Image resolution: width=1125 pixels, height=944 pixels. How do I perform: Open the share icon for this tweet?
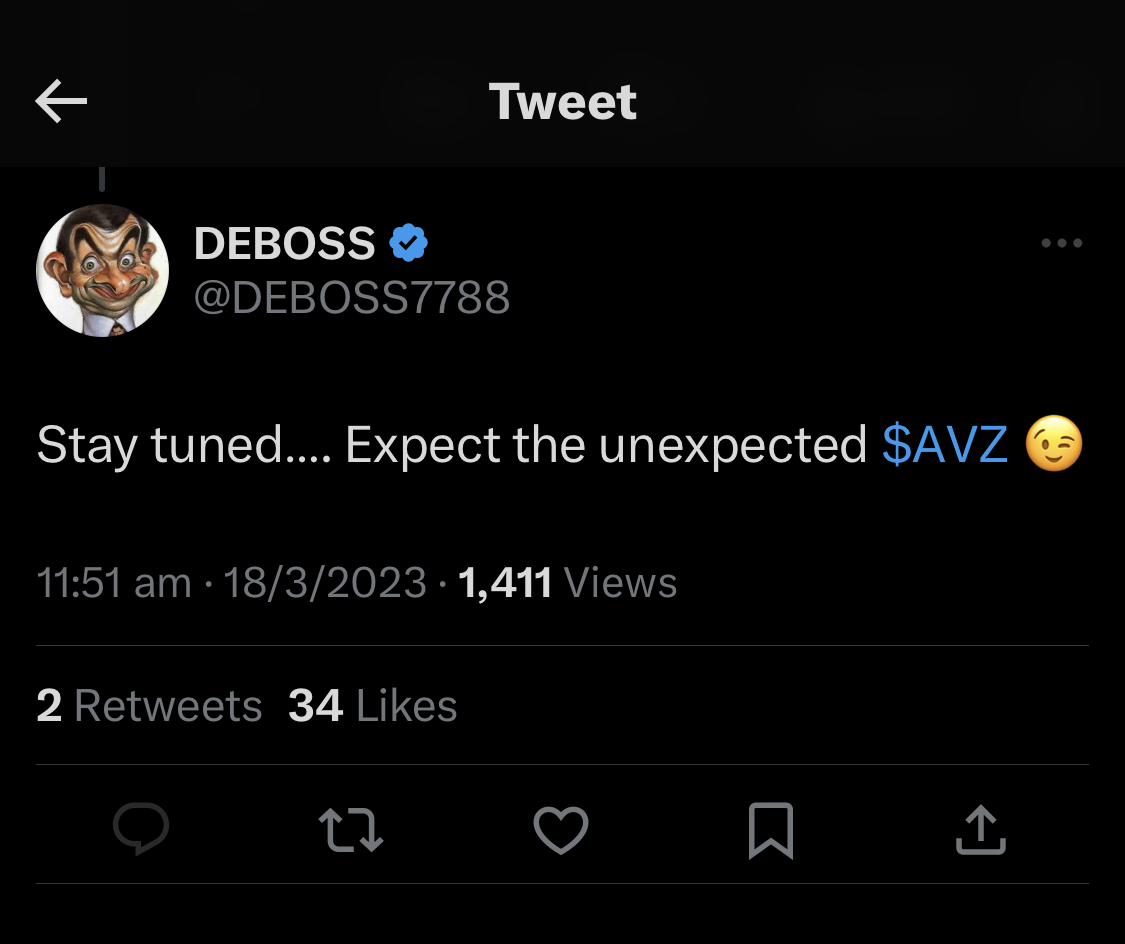(980, 830)
